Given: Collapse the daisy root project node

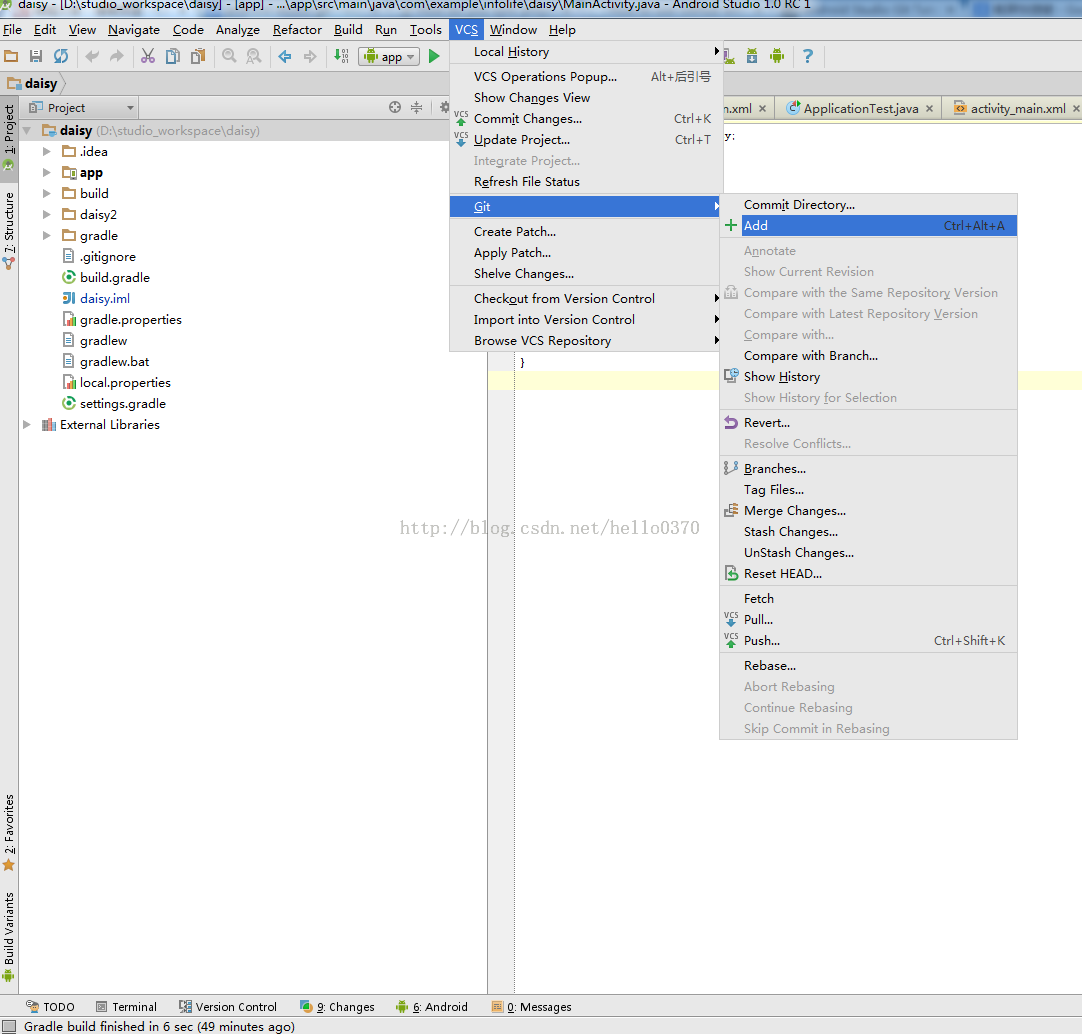Looking at the screenshot, I should click(x=27, y=130).
